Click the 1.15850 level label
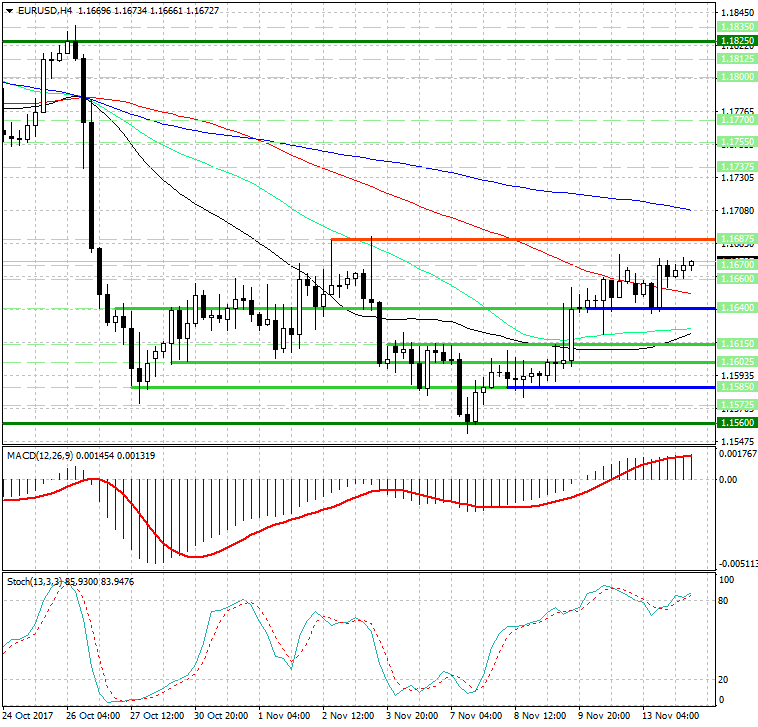This screenshot has height=727, width=758. tap(736, 387)
